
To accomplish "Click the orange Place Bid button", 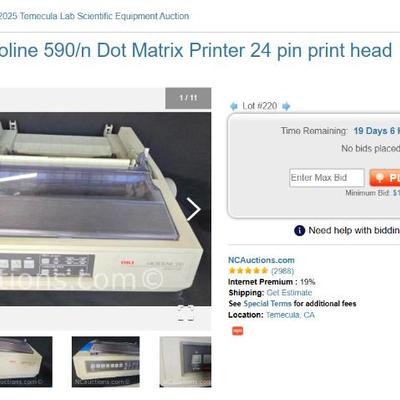I will click(x=385, y=178).
